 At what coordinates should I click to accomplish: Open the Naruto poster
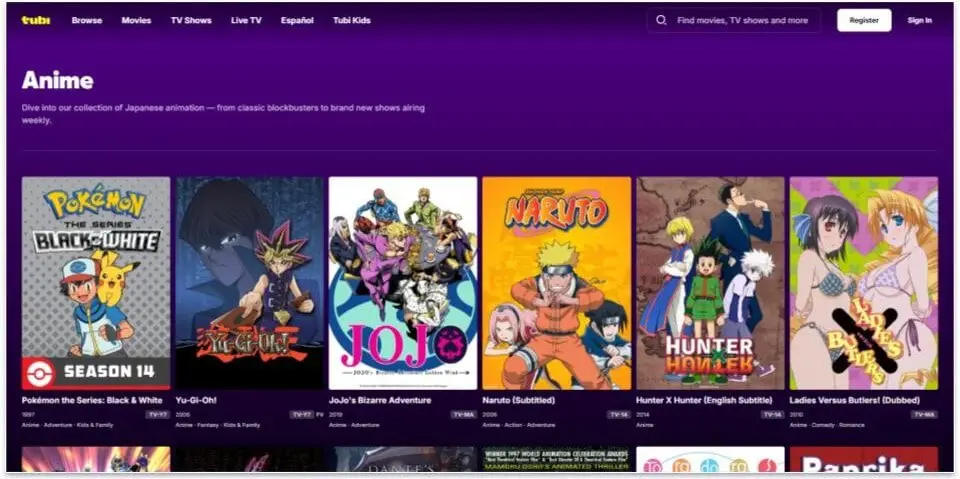[x=557, y=283]
